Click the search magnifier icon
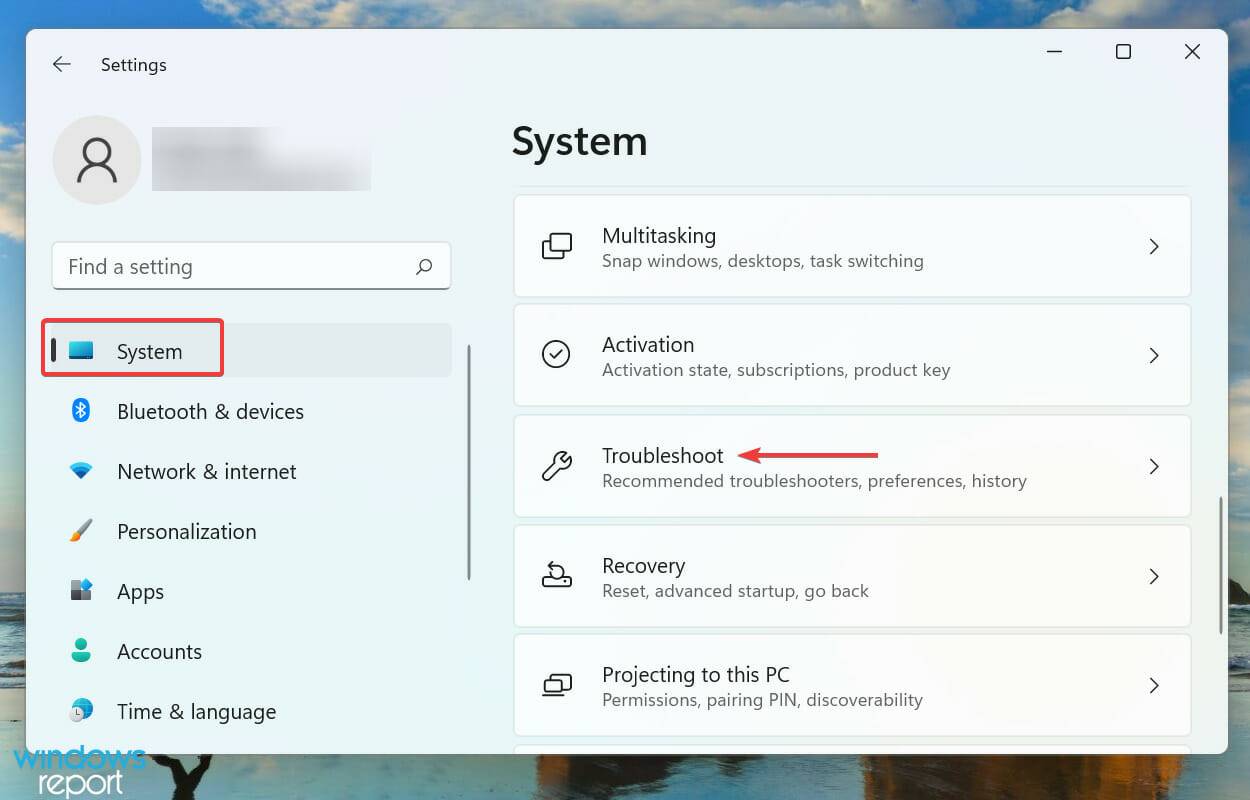Viewport: 1250px width, 800px height. [425, 266]
